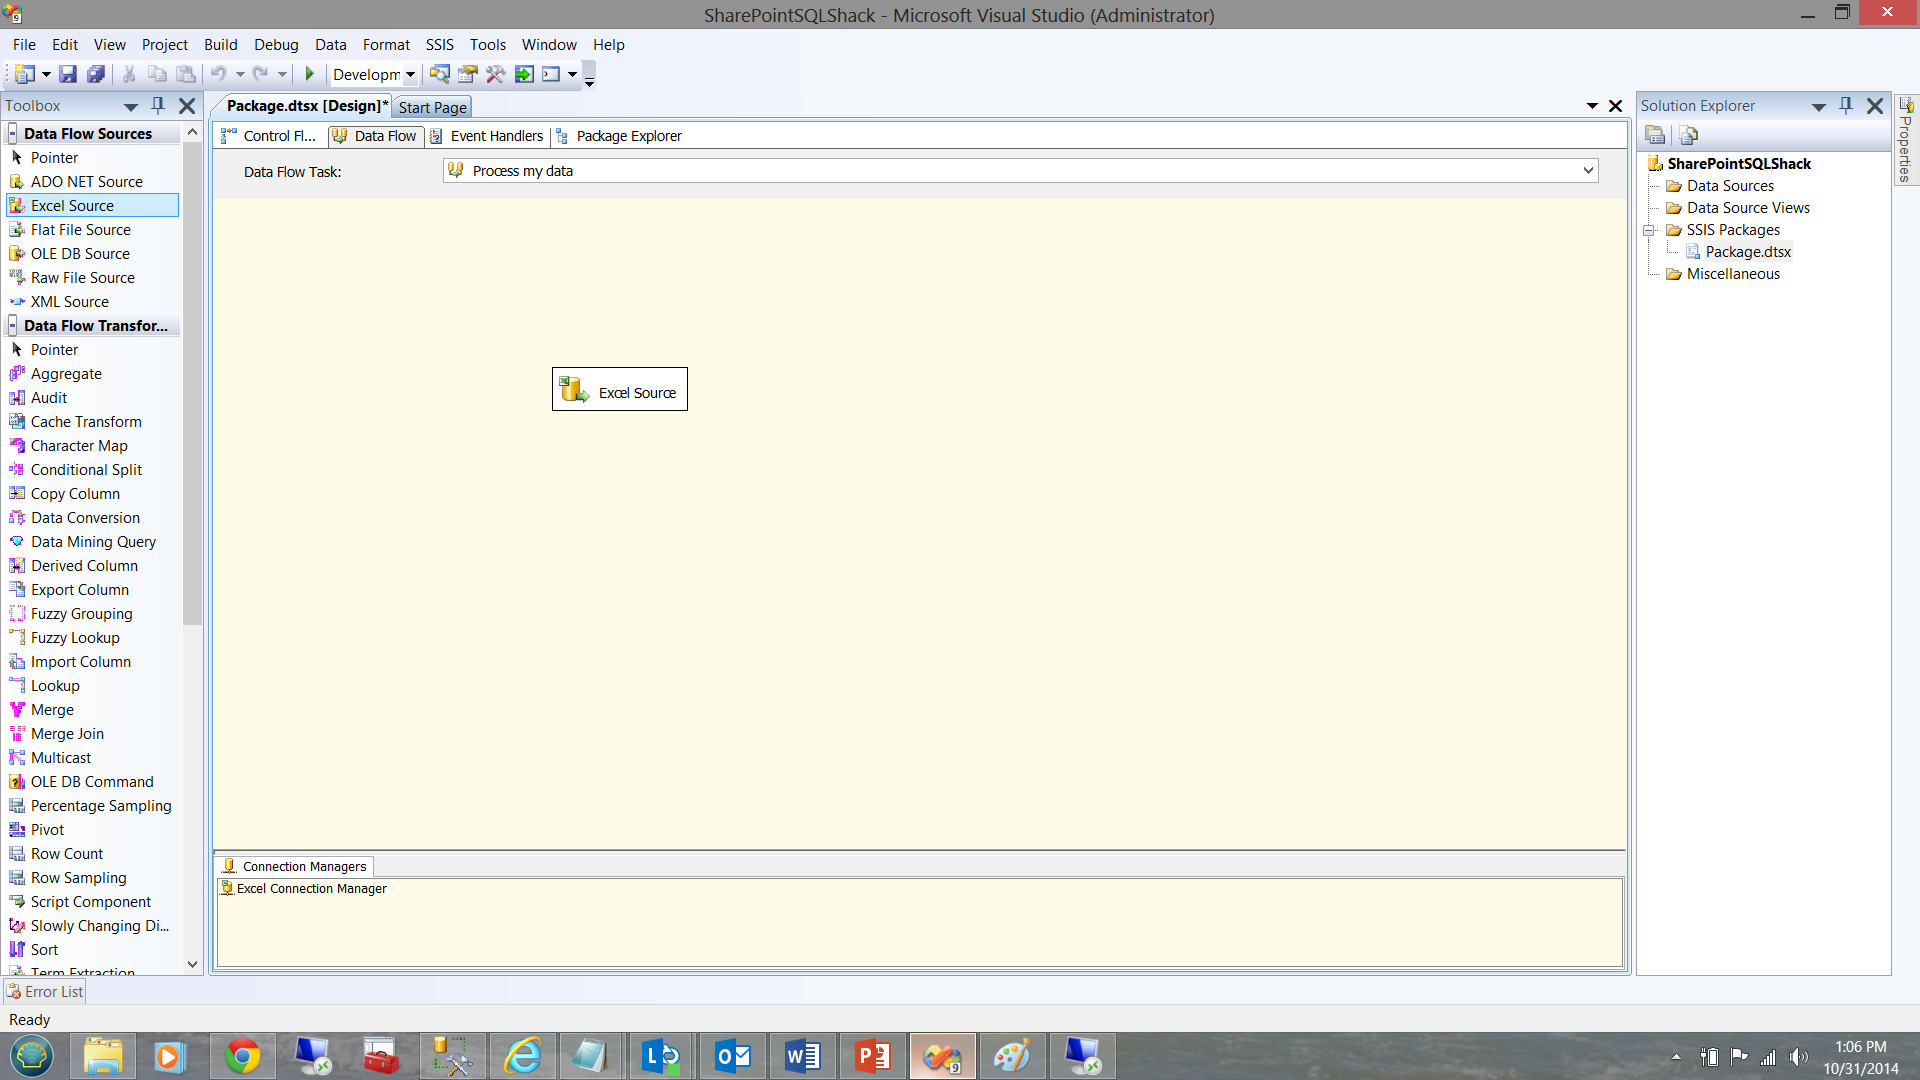Open the solution configuration Development dropdown
1920x1080 pixels.
click(x=410, y=74)
